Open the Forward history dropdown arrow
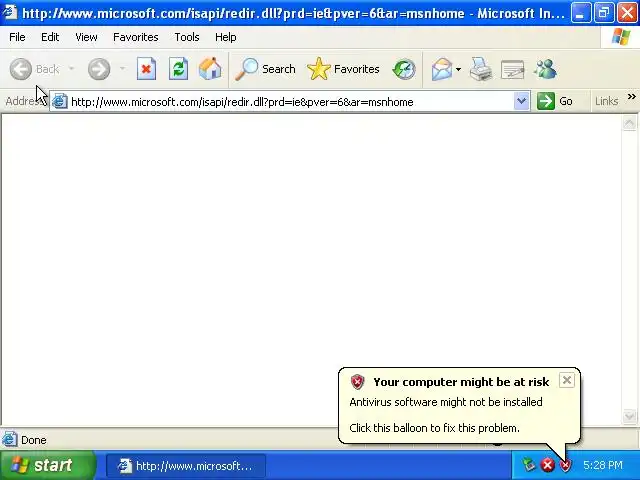The image size is (640, 480). (122, 69)
